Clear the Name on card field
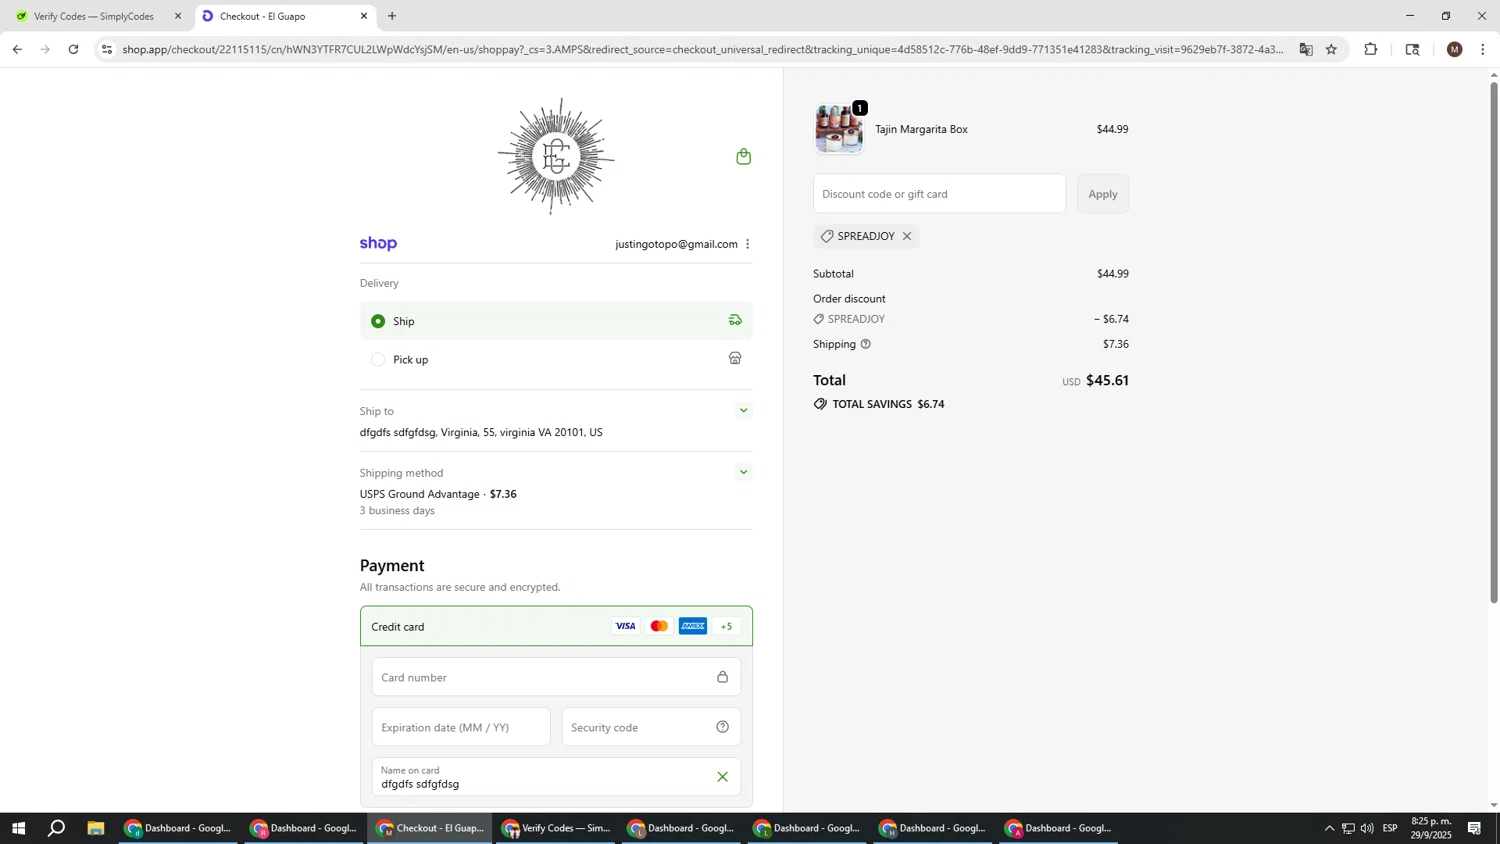The image size is (1500, 844). pos(722,777)
